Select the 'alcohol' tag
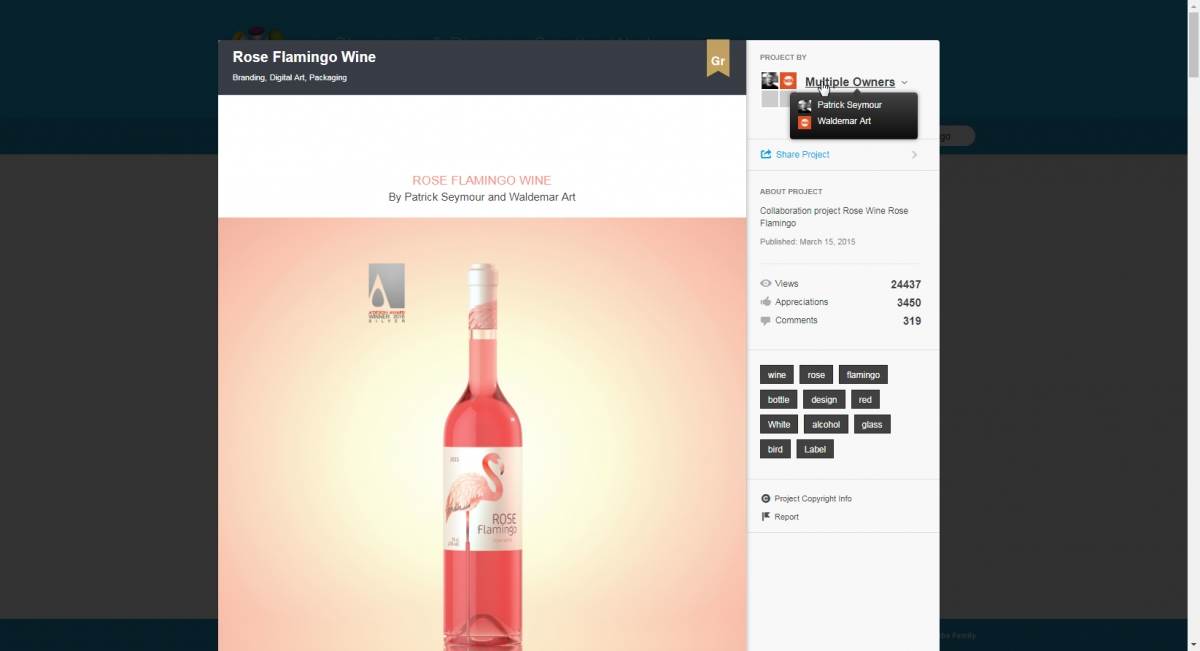The height and width of the screenshot is (651, 1200). (825, 424)
